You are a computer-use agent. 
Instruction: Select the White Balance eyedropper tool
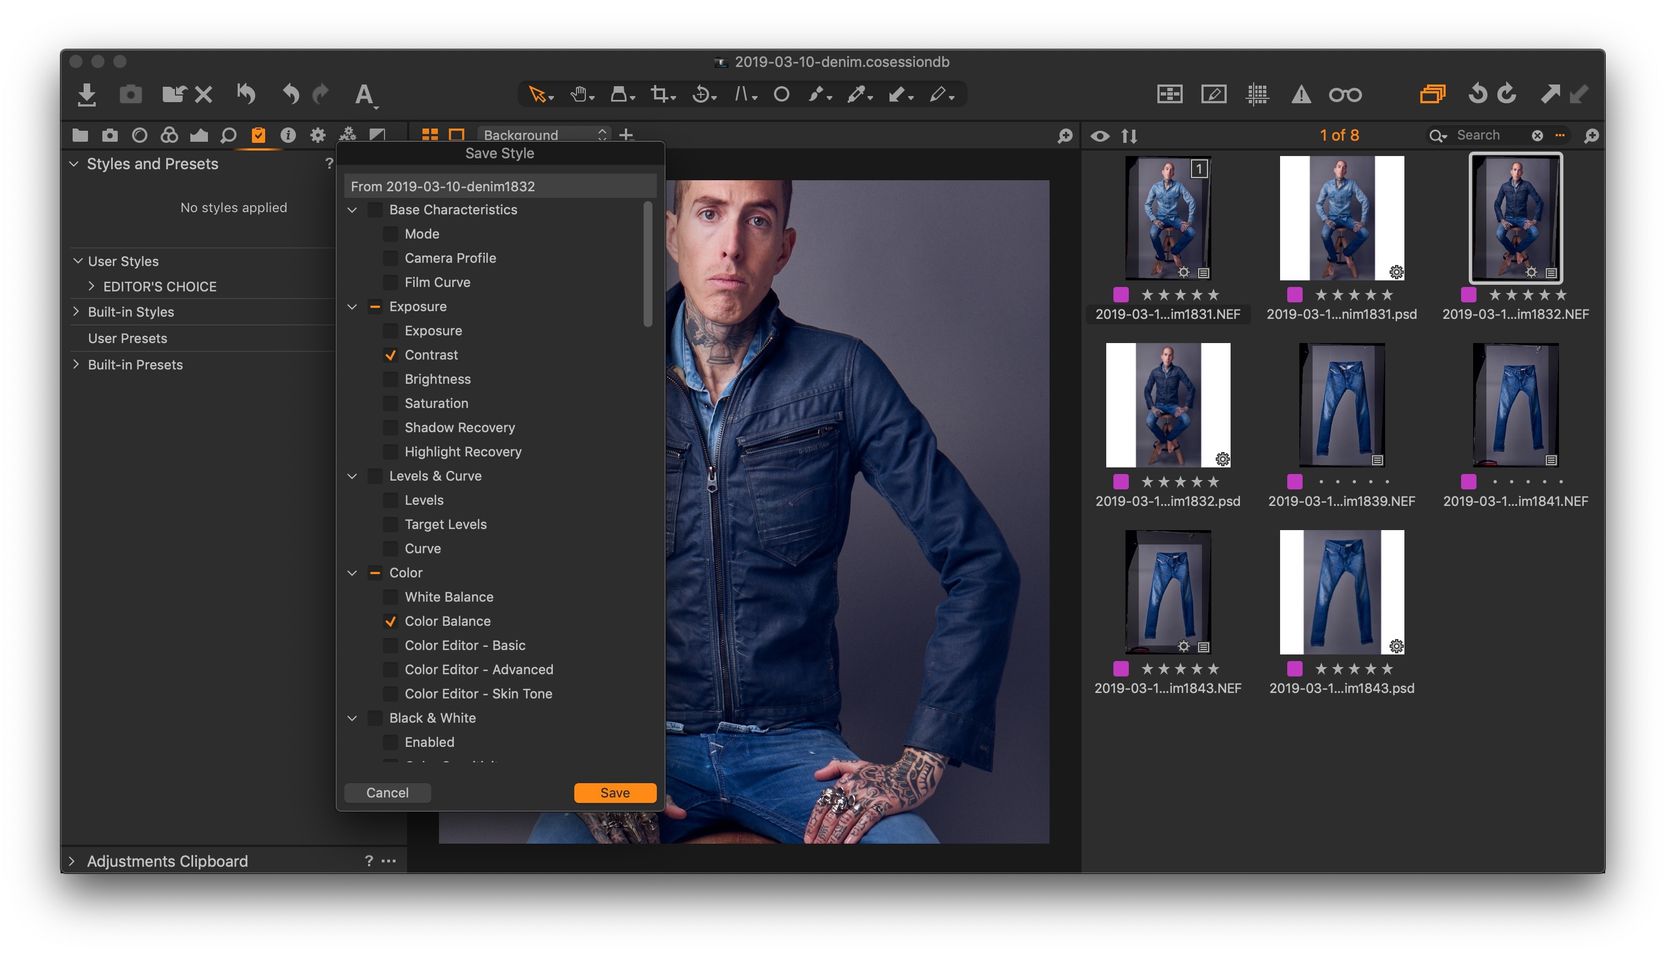click(859, 95)
